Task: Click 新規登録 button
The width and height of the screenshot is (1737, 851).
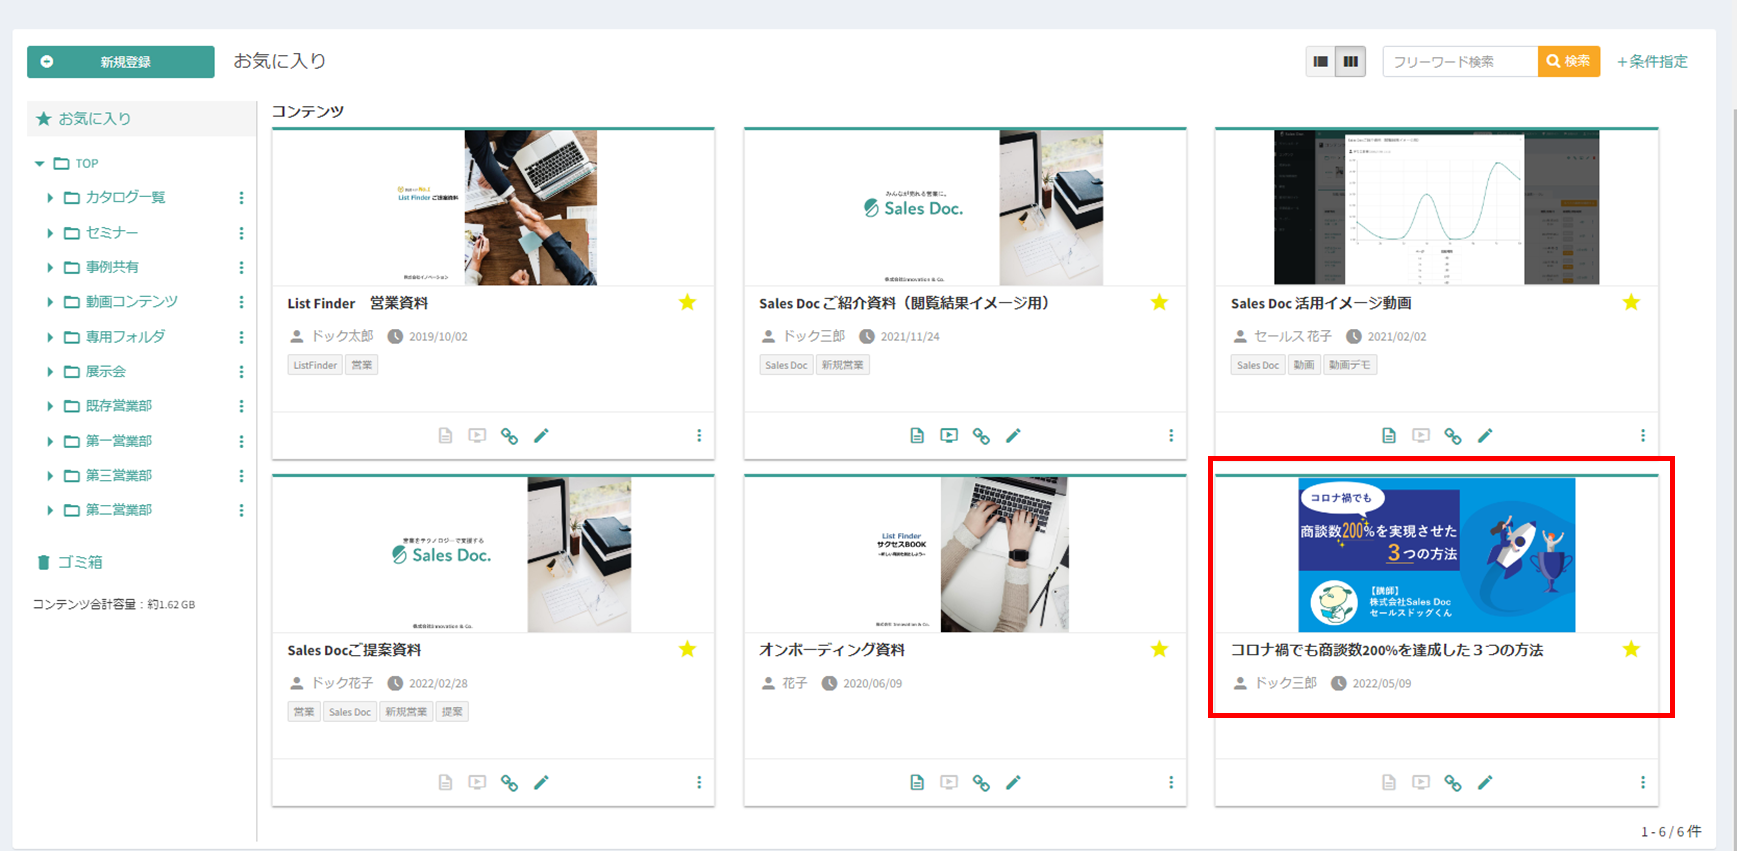Action: pos(121,62)
